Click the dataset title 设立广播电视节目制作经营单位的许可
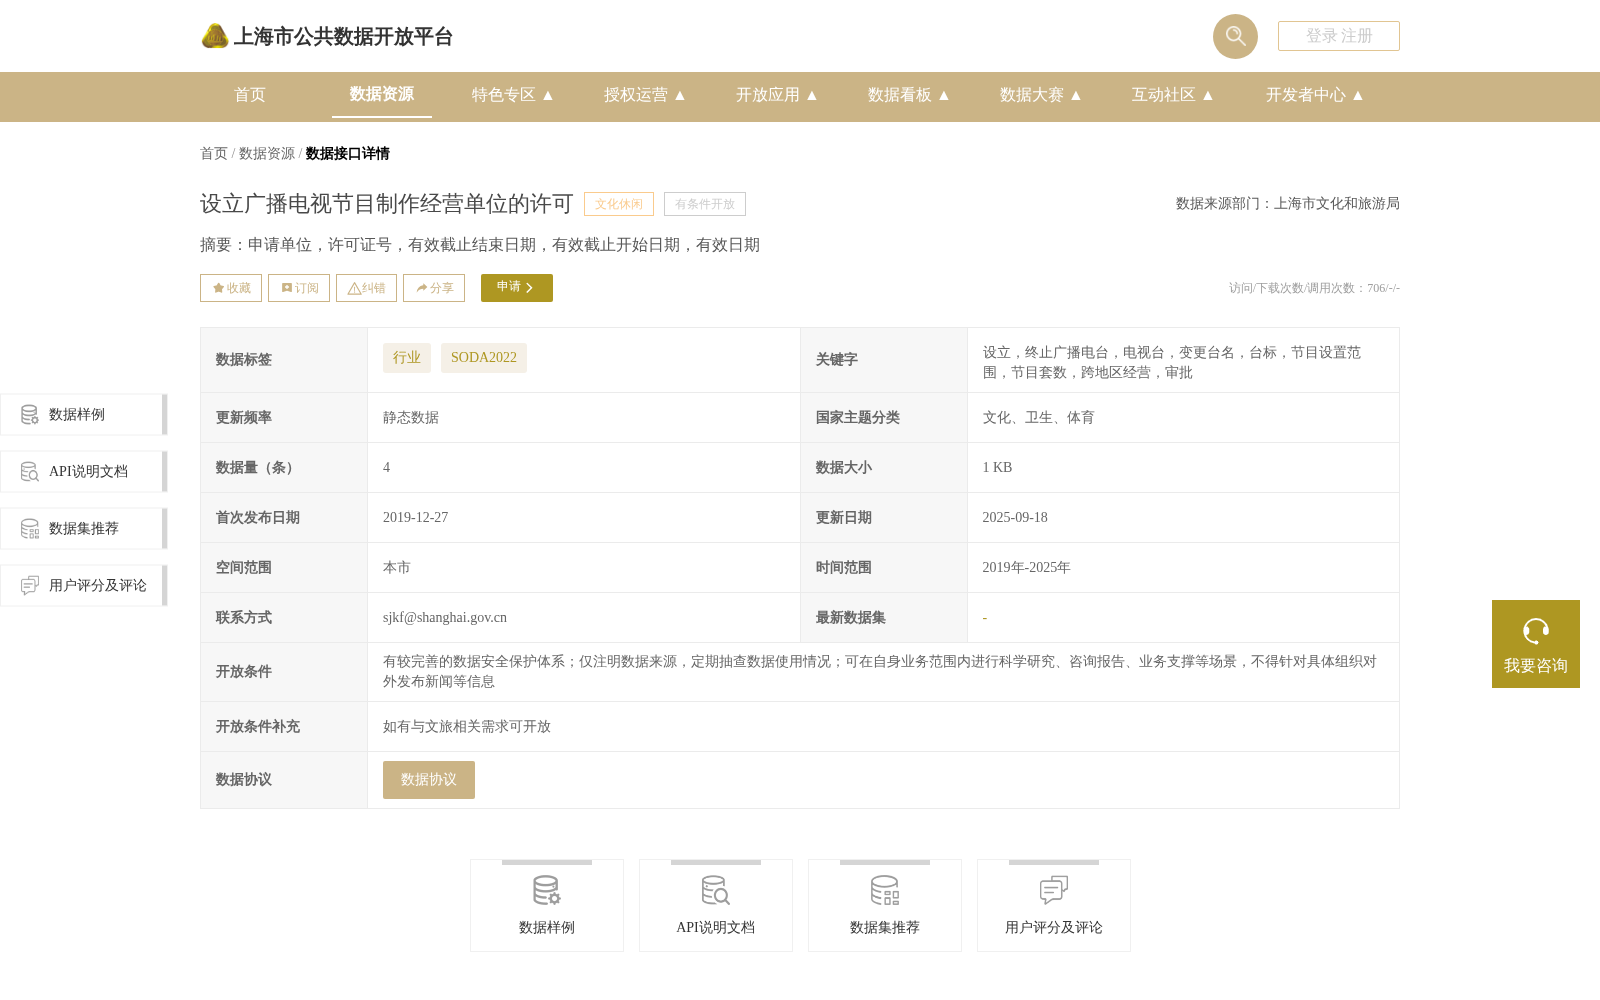Screen dimensions: 1600x1000 tap(387, 204)
